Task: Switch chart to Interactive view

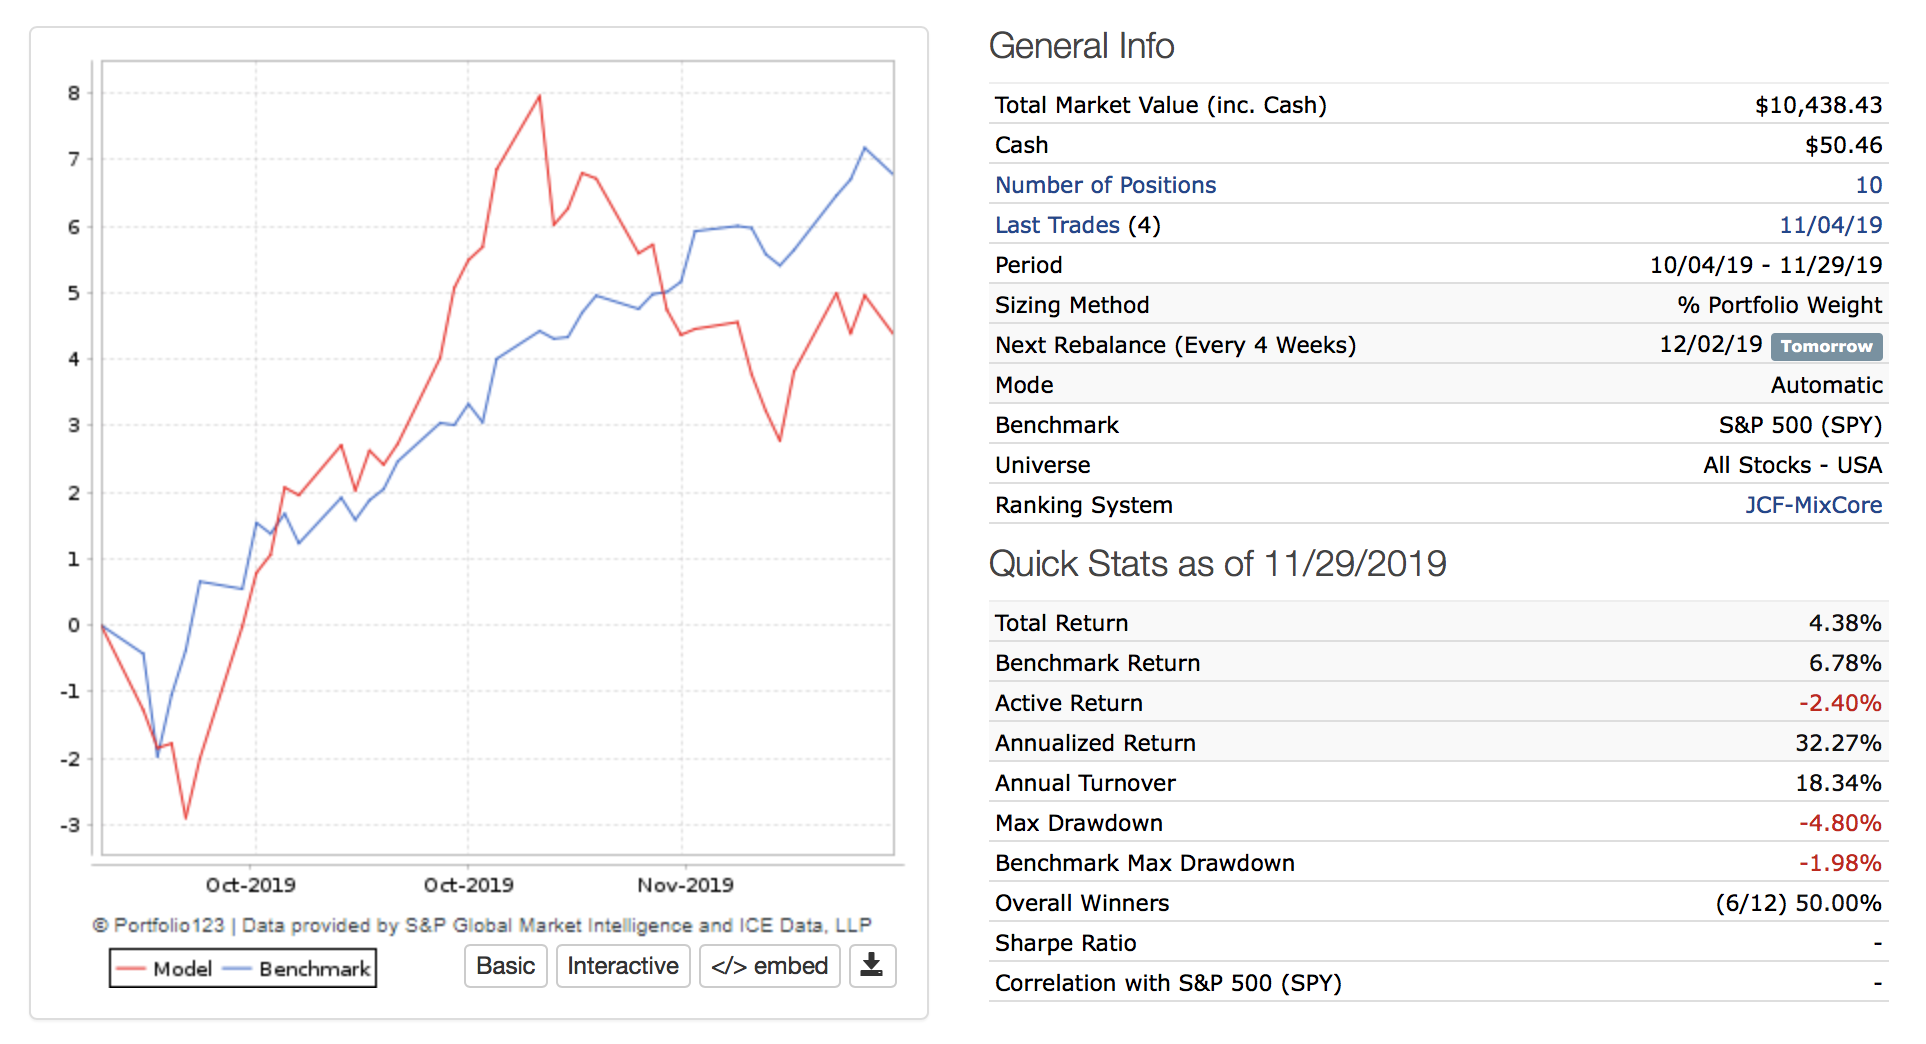Action: pyautogui.click(x=622, y=966)
